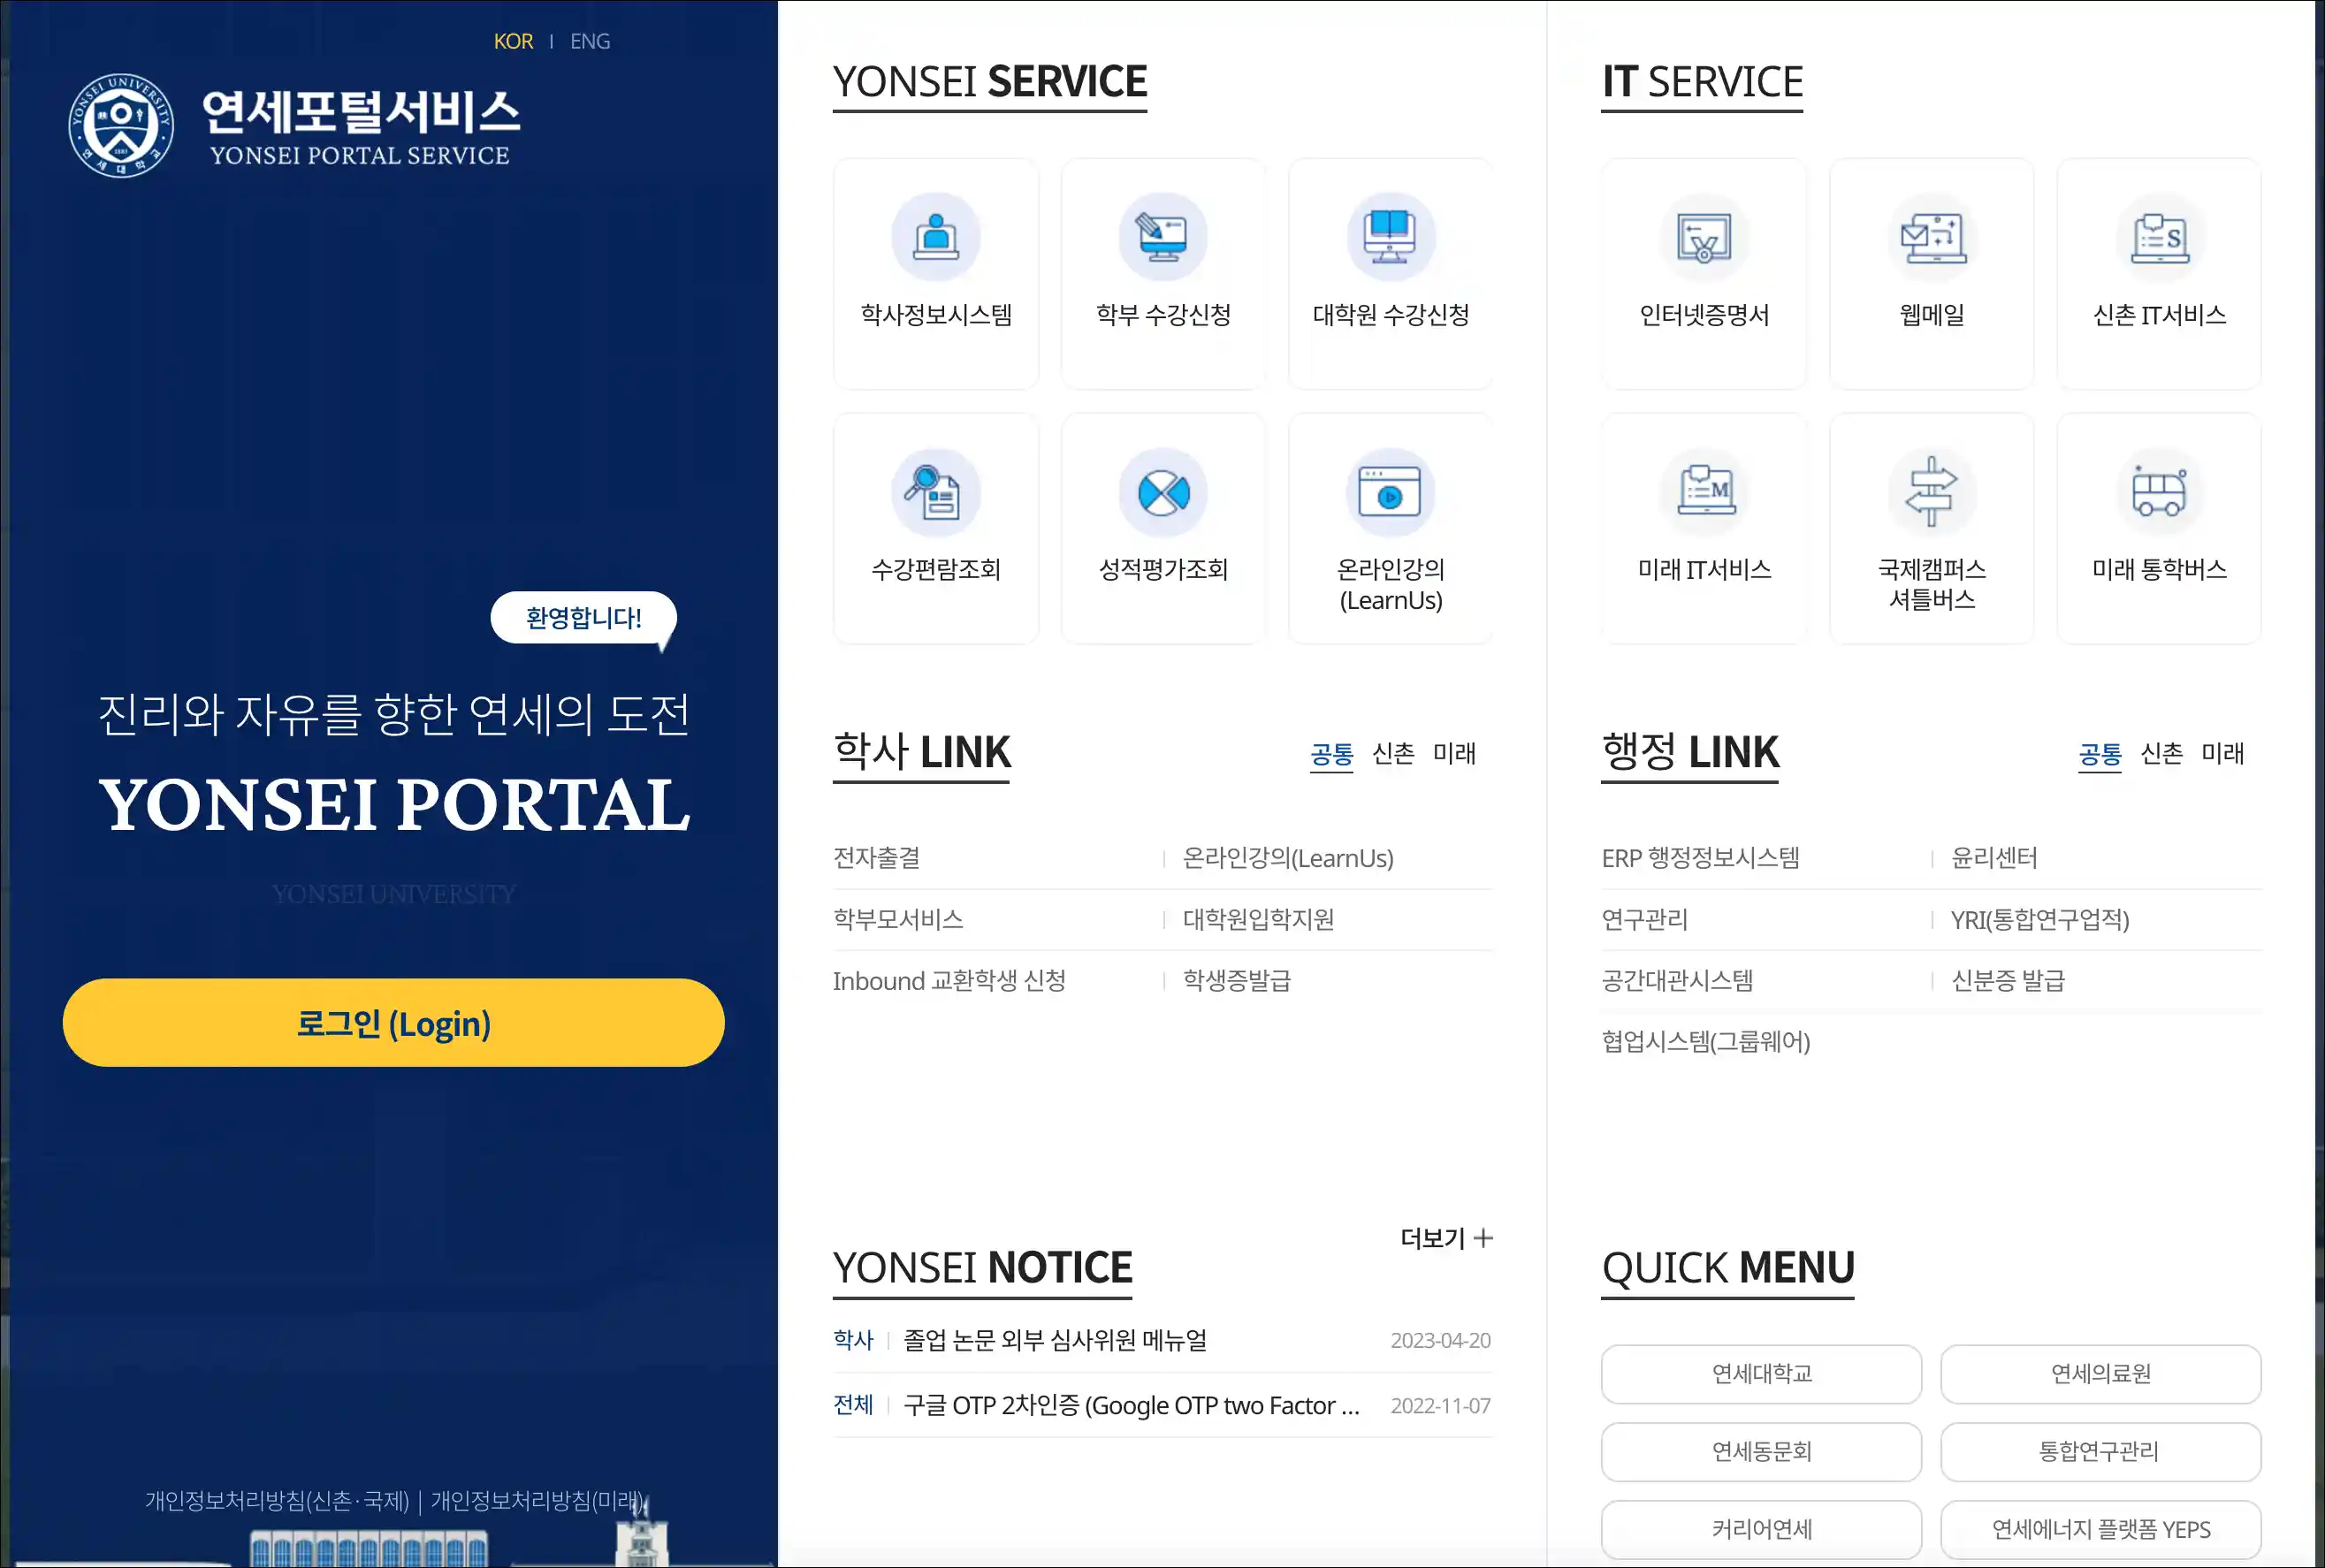Open the 연구관리 link
2325x1568 pixels.
click(x=1644, y=919)
